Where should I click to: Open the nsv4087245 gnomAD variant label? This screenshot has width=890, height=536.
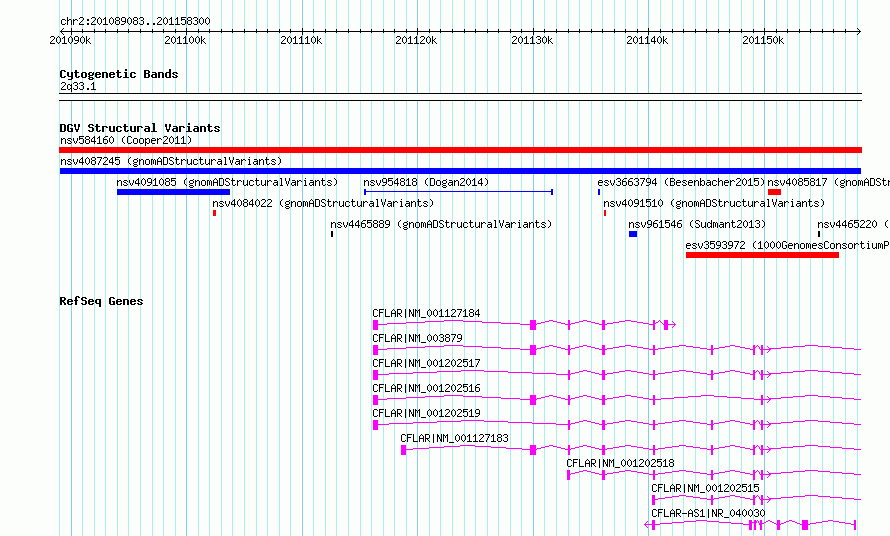(x=171, y=161)
